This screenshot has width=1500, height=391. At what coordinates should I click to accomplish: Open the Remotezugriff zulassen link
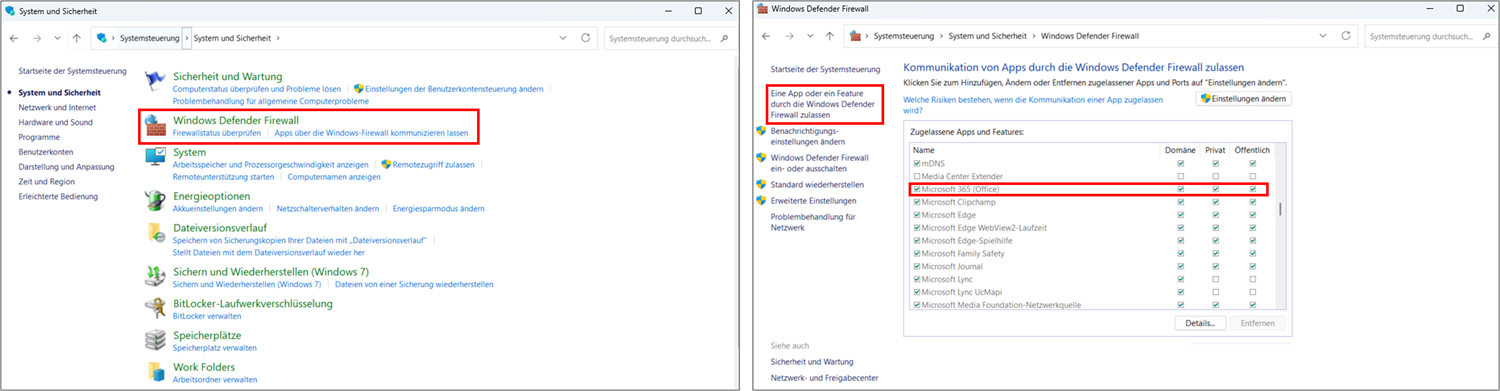[x=434, y=164]
